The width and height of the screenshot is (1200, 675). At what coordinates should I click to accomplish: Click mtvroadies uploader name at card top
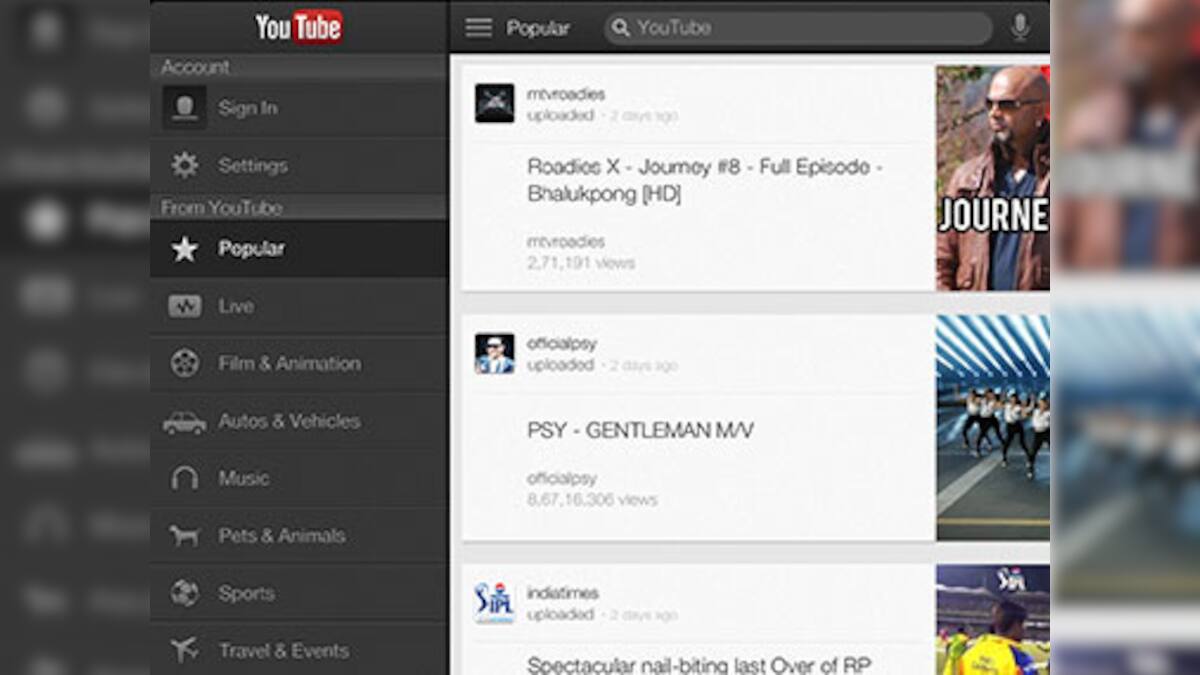tap(566, 94)
